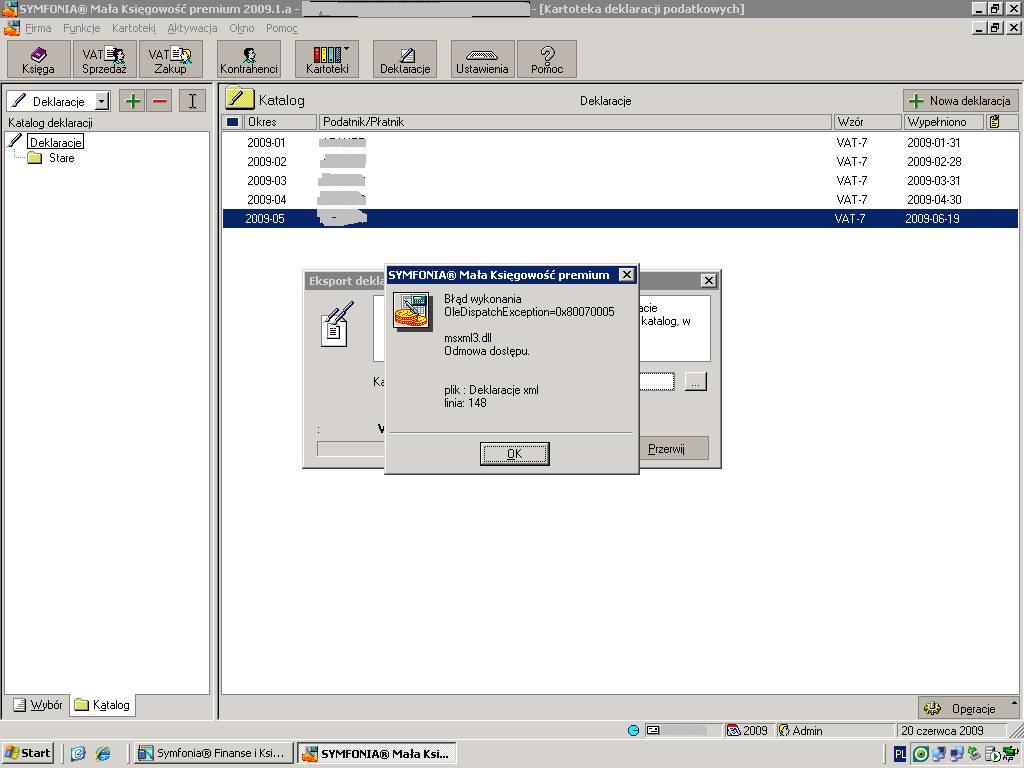The height and width of the screenshot is (768, 1024).
Task: Switch to the Wybór tab
Action: (39, 705)
